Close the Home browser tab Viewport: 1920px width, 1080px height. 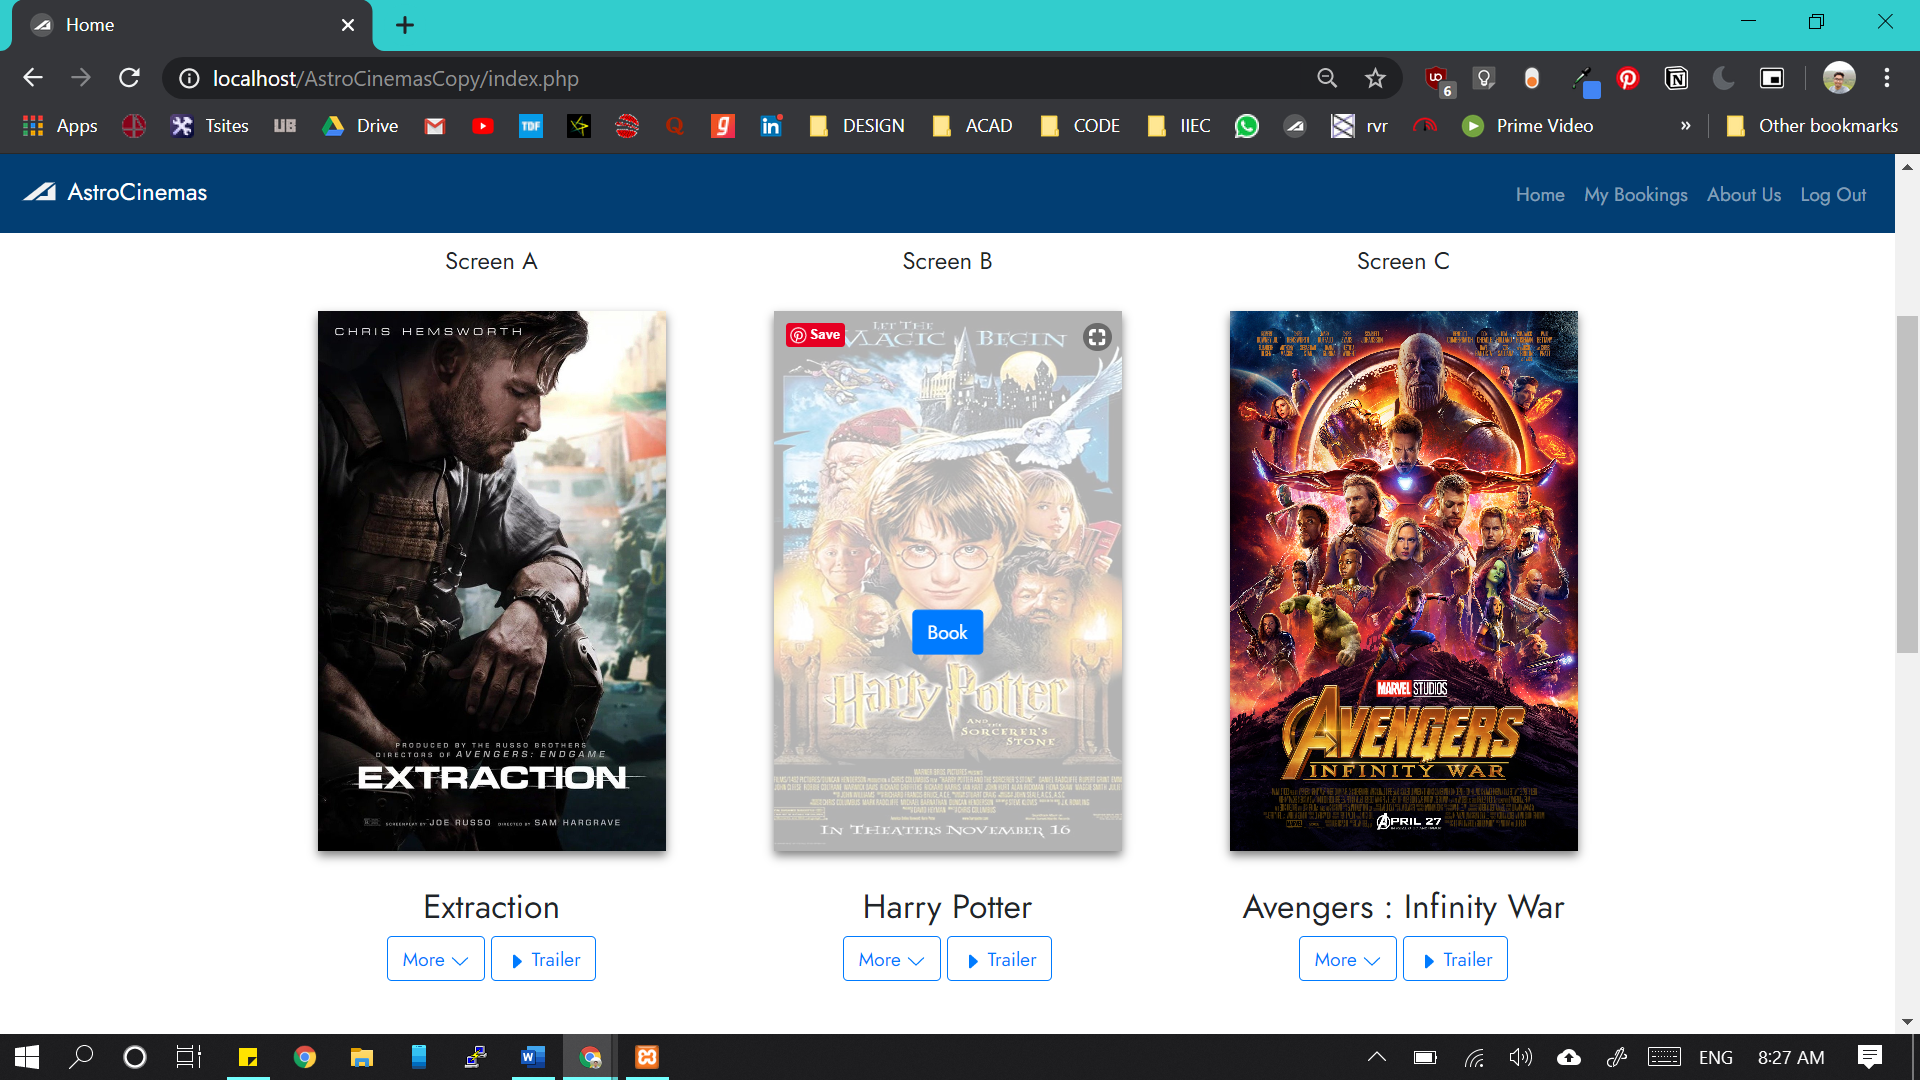pos(348,25)
